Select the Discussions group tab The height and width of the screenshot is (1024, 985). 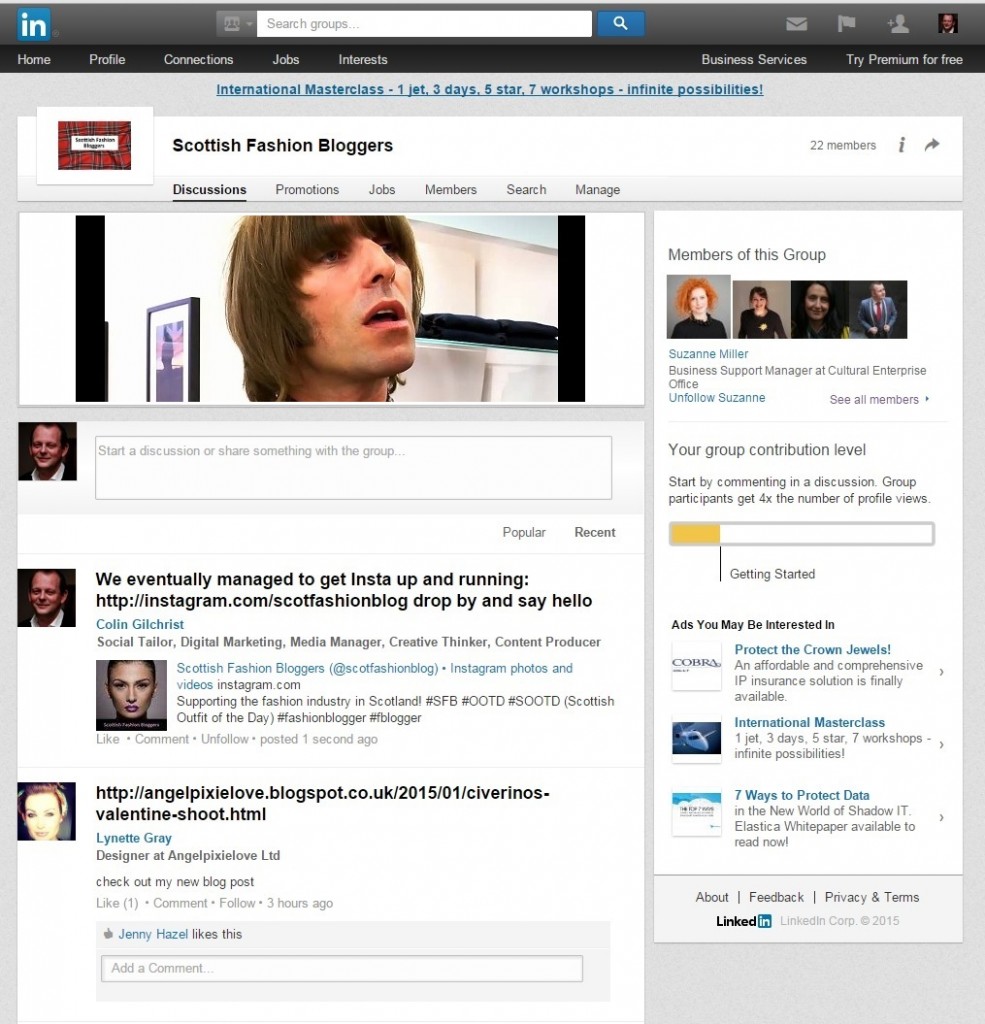209,190
